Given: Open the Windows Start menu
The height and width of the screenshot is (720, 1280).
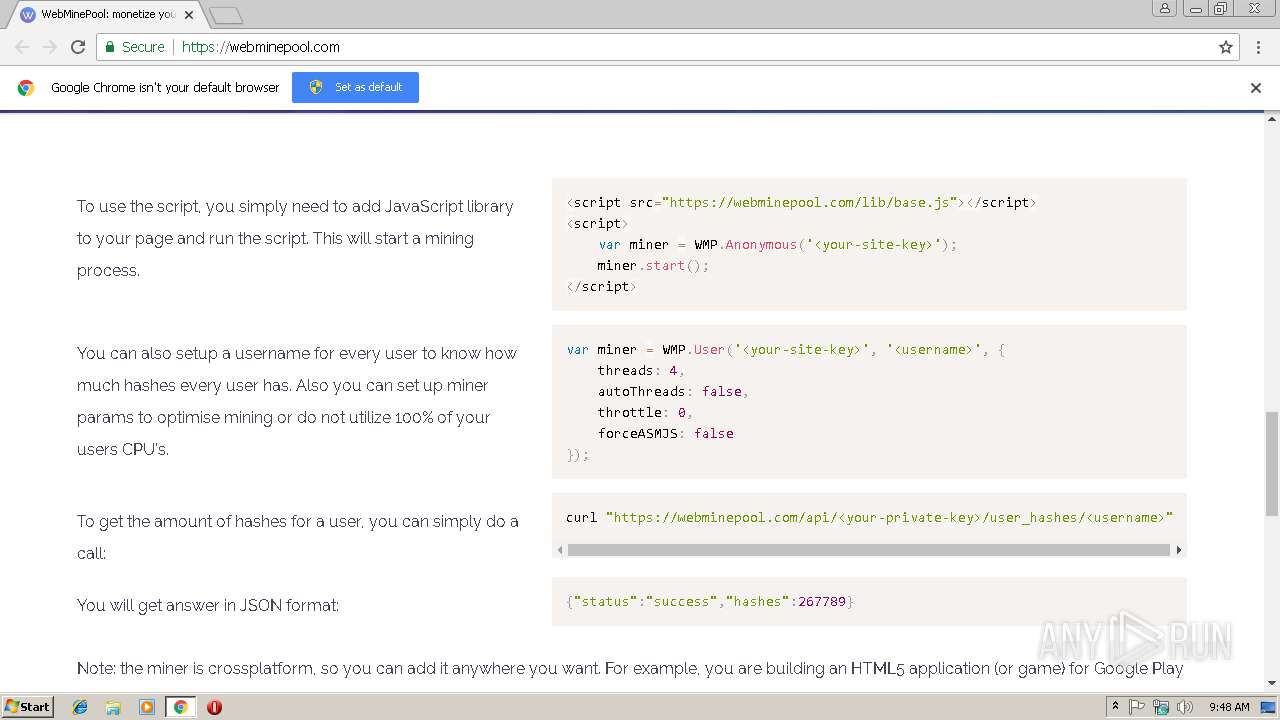Looking at the screenshot, I should [28, 706].
